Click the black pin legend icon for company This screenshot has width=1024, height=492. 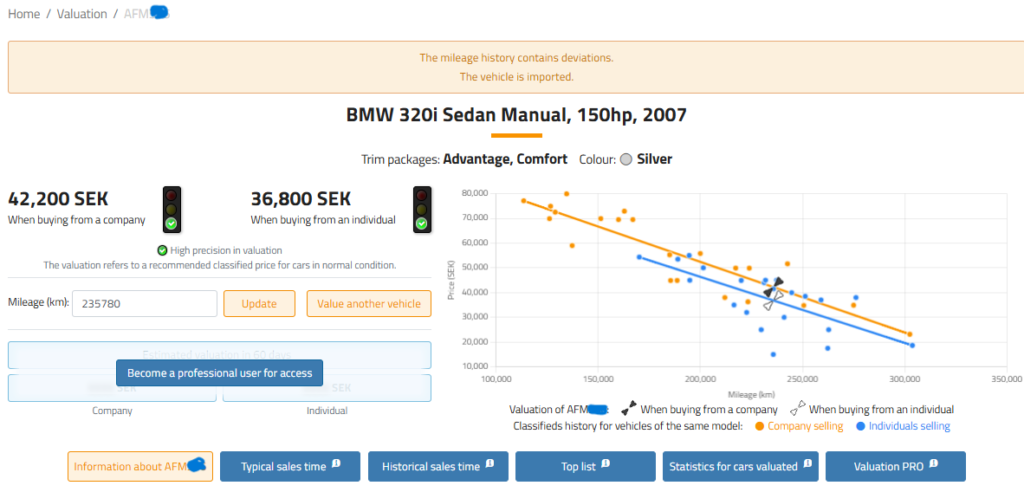click(629, 409)
